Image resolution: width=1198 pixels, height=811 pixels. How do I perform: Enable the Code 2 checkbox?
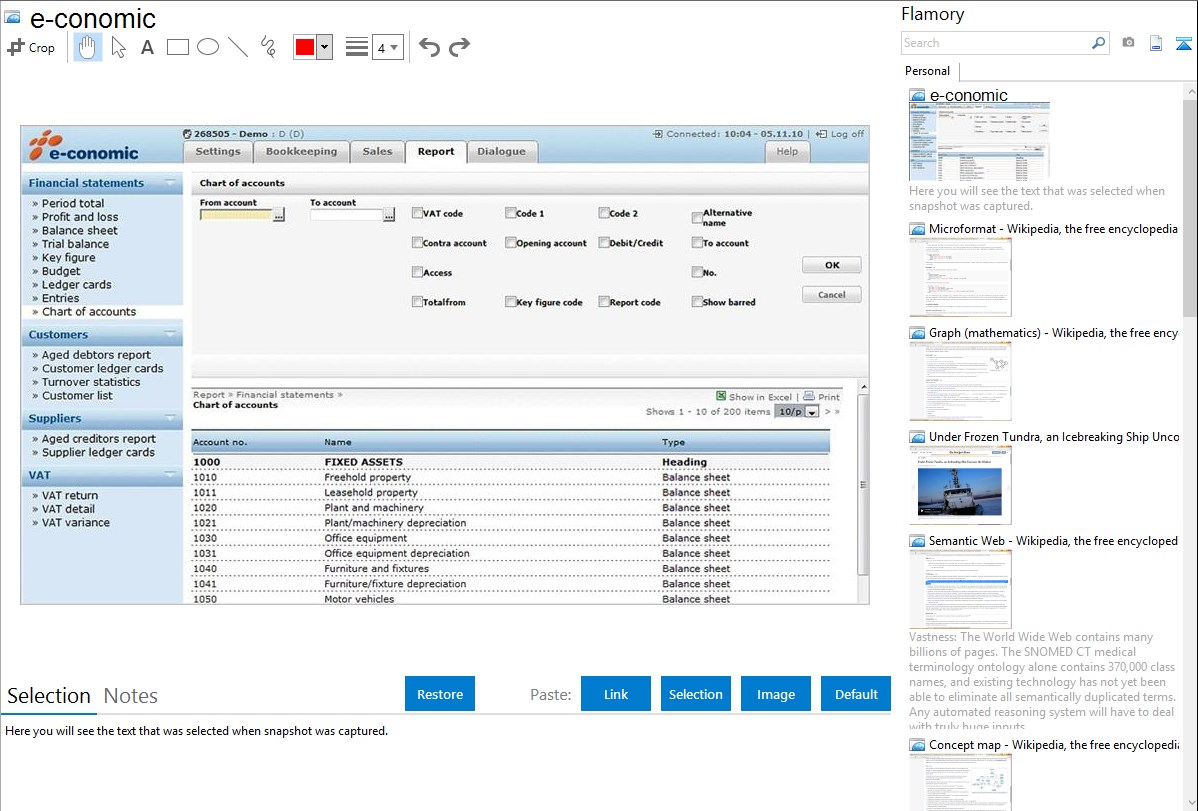pos(604,213)
